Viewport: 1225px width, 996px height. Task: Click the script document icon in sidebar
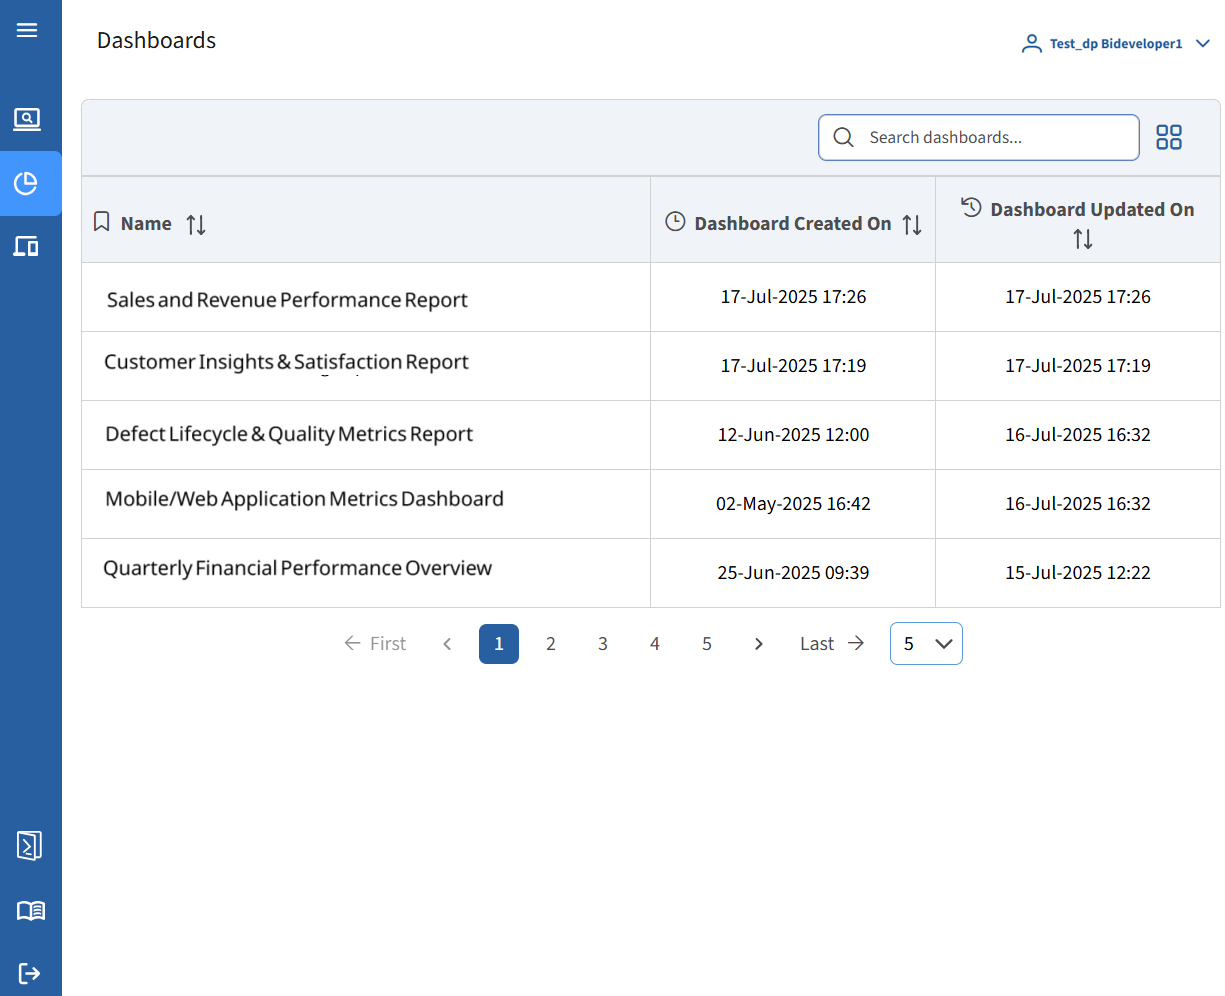[x=29, y=845]
